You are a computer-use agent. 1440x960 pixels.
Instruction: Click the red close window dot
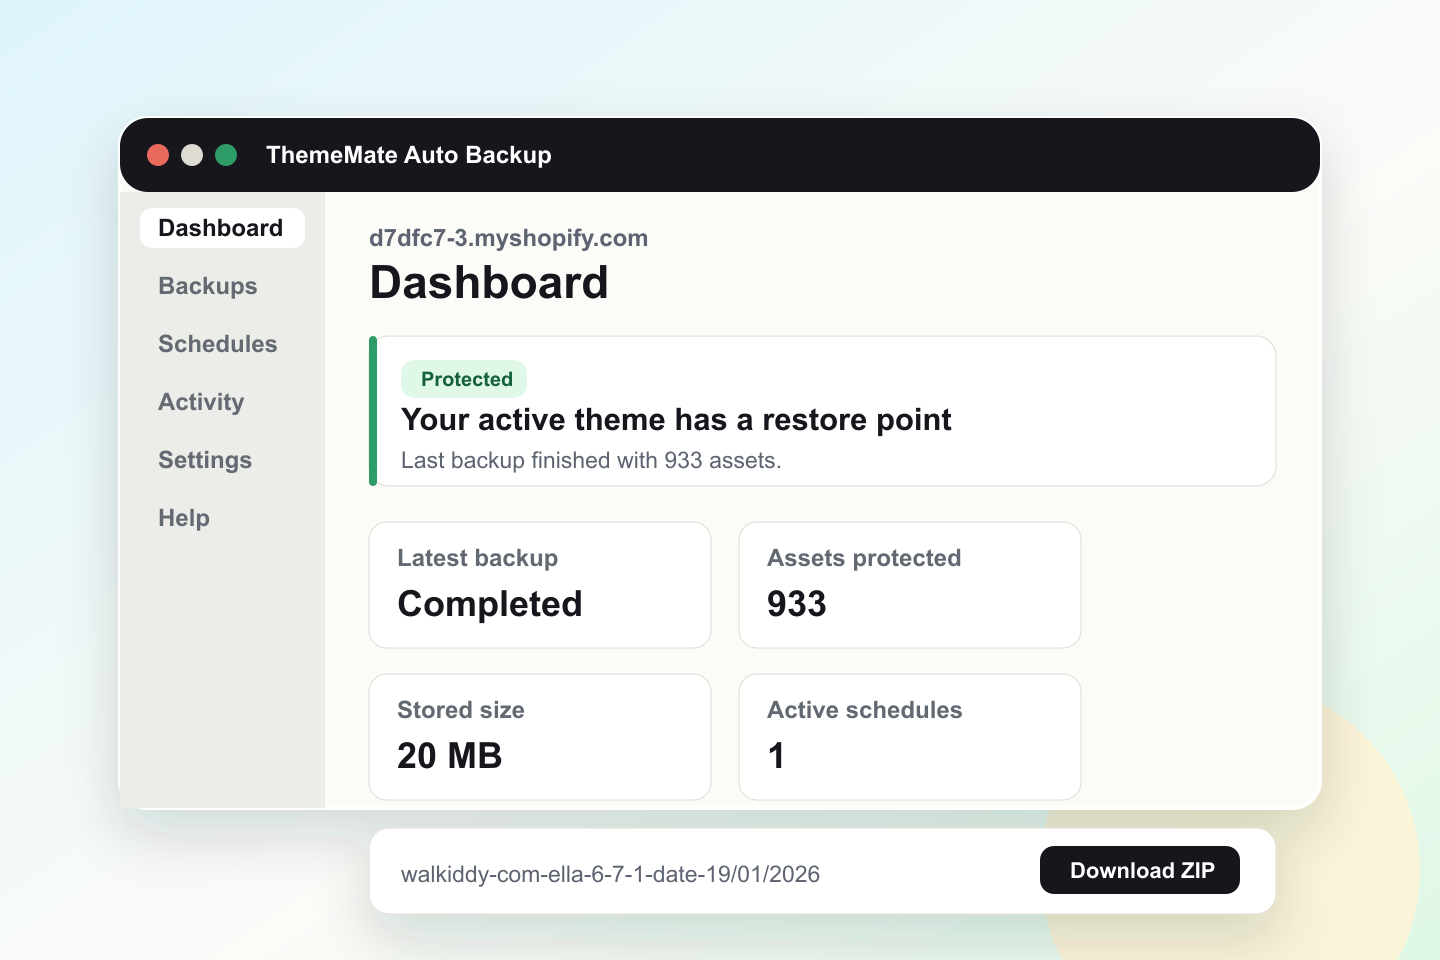(x=158, y=155)
